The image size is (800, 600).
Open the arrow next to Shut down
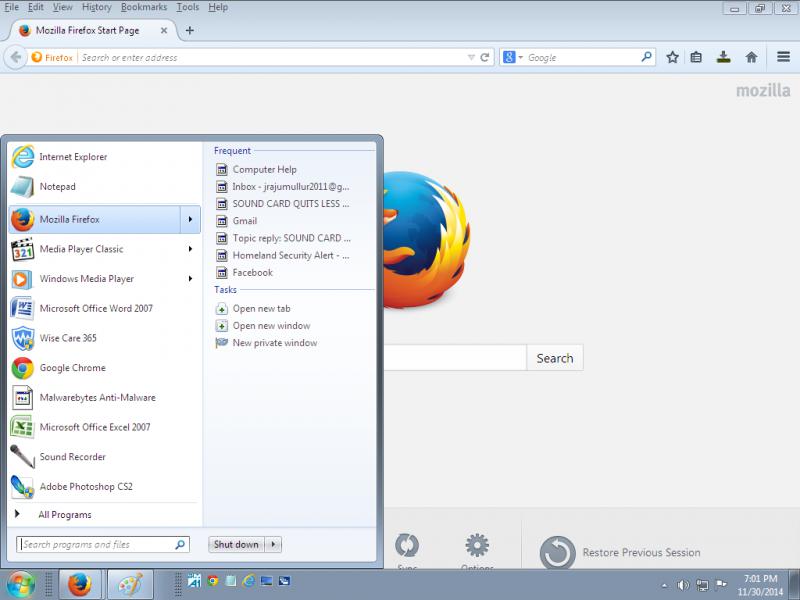(274, 545)
